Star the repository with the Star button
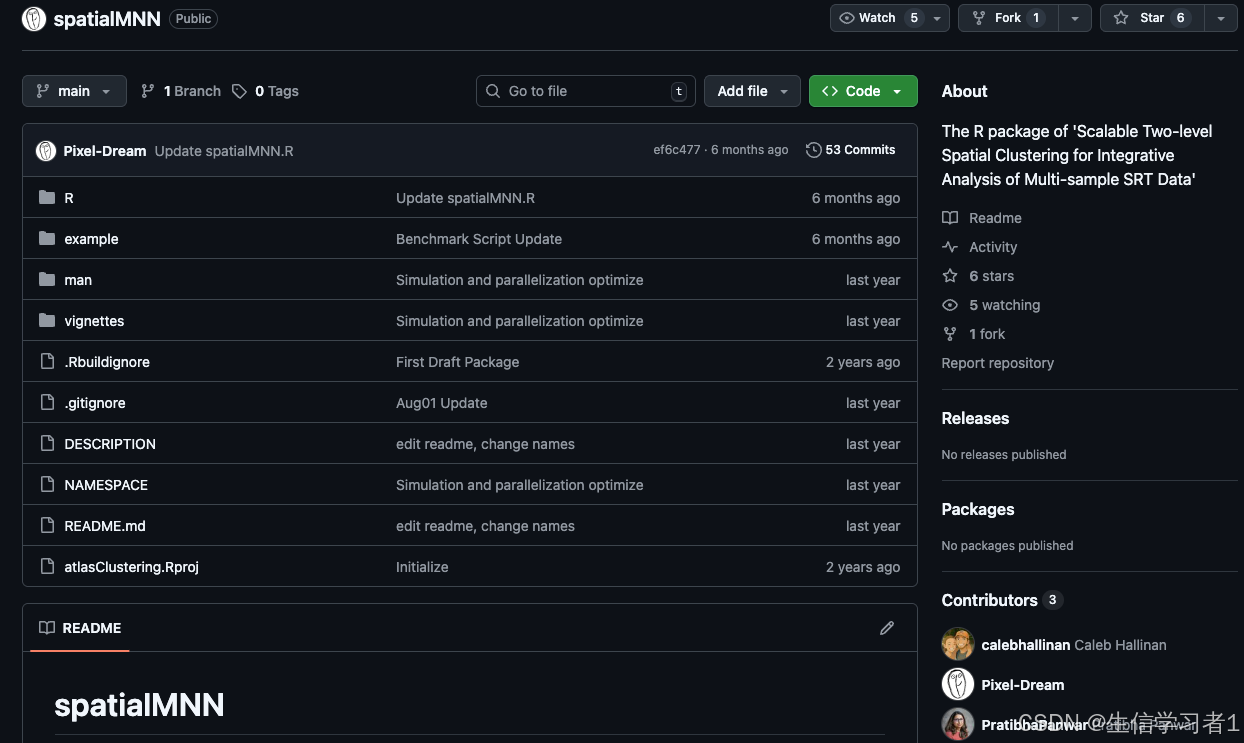 1151,18
